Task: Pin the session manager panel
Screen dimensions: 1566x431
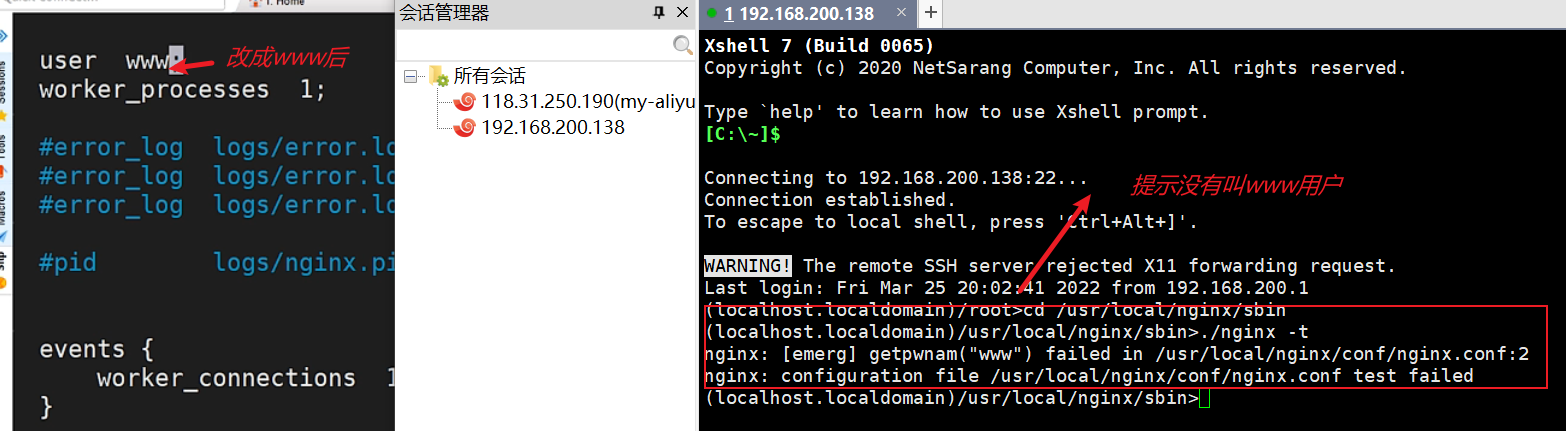Action: click(658, 13)
